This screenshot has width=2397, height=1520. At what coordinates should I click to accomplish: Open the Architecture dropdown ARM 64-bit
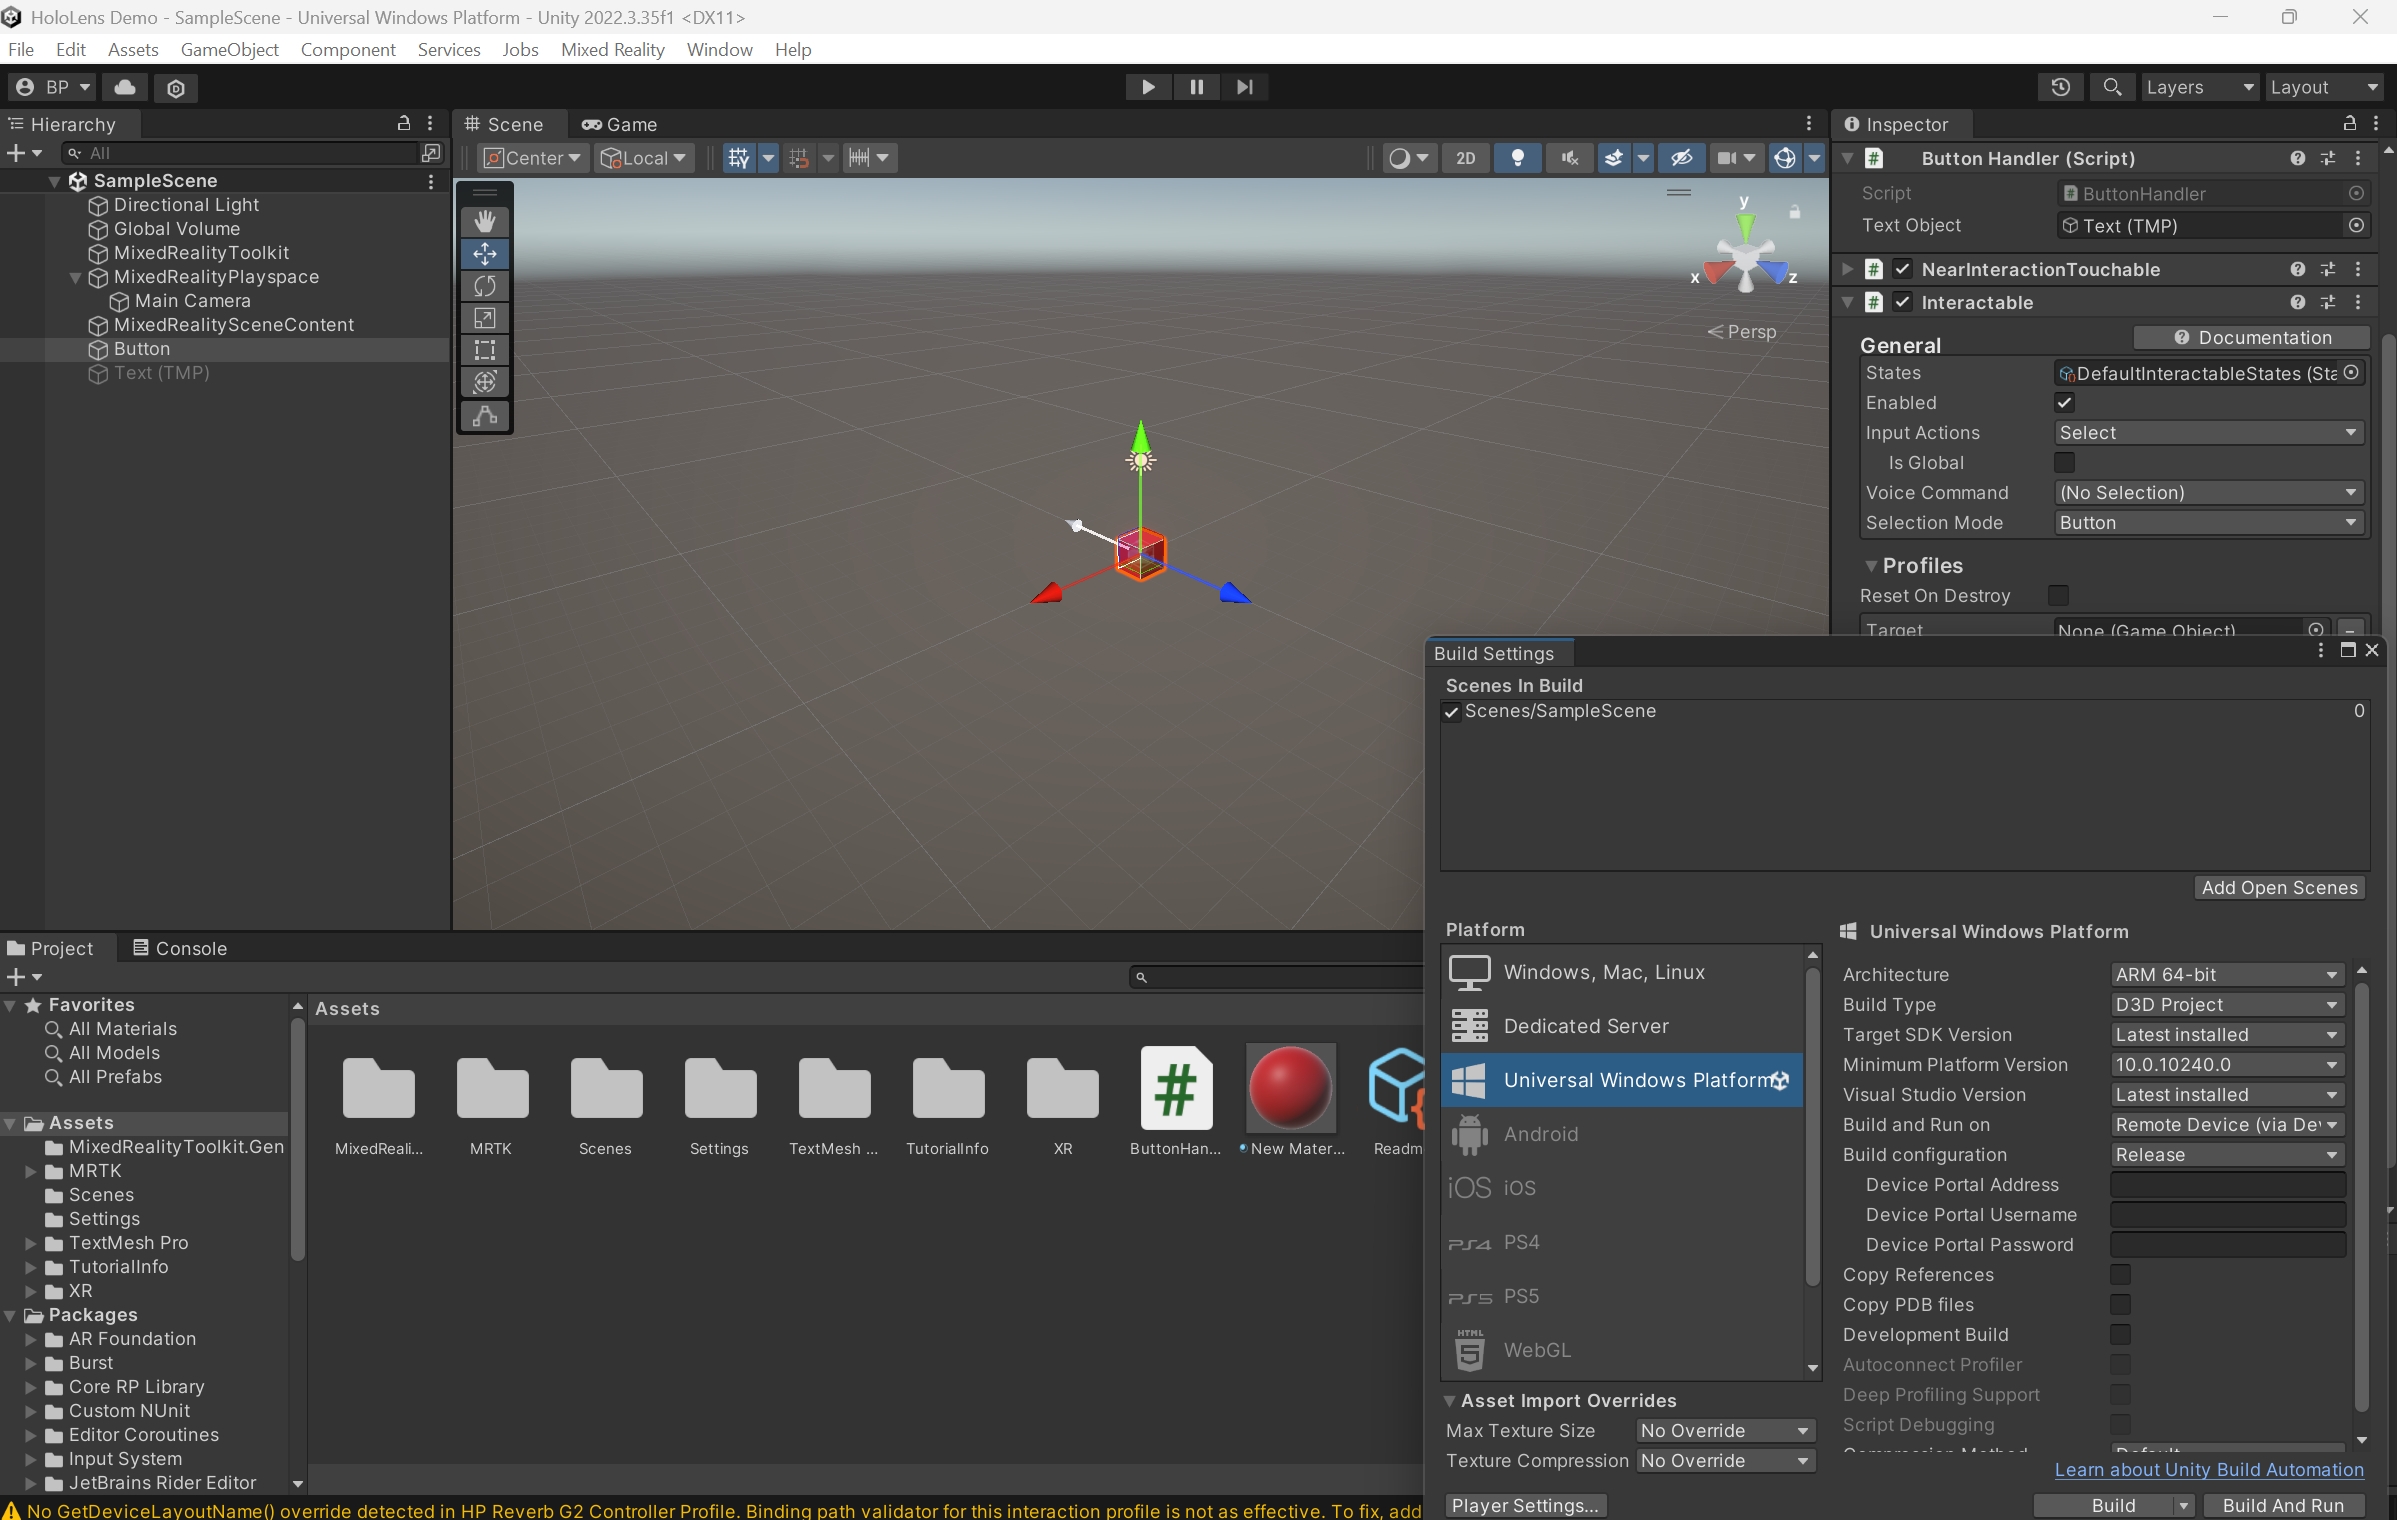(x=2226, y=975)
